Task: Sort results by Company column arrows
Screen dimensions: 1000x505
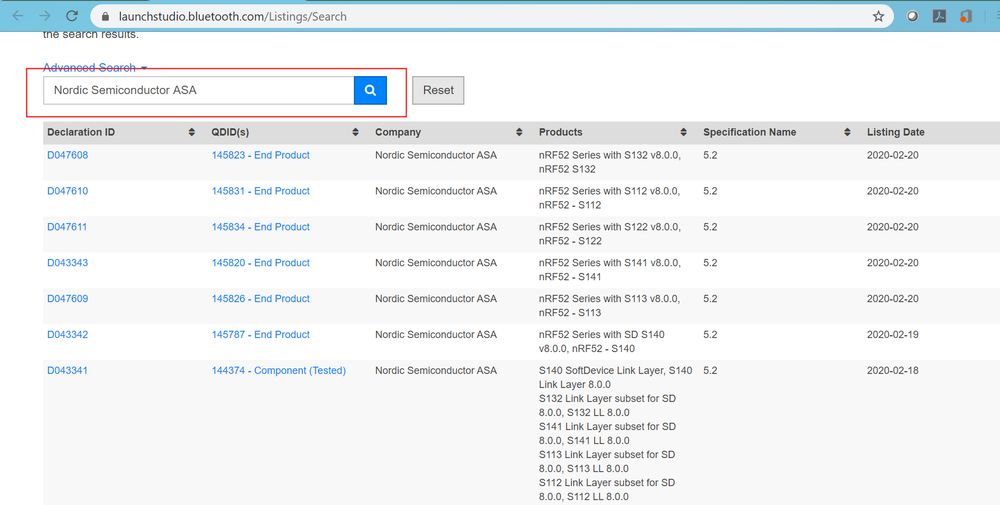Action: tap(519, 132)
